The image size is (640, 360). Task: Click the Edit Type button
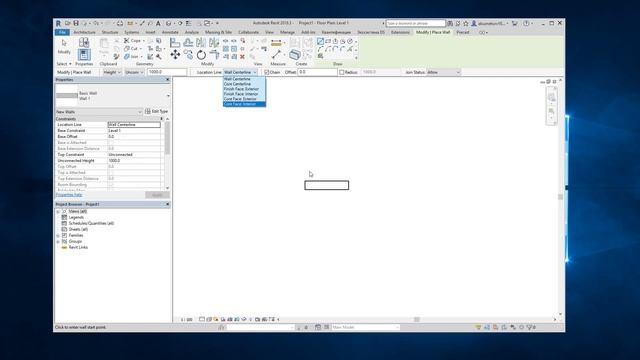pos(156,111)
